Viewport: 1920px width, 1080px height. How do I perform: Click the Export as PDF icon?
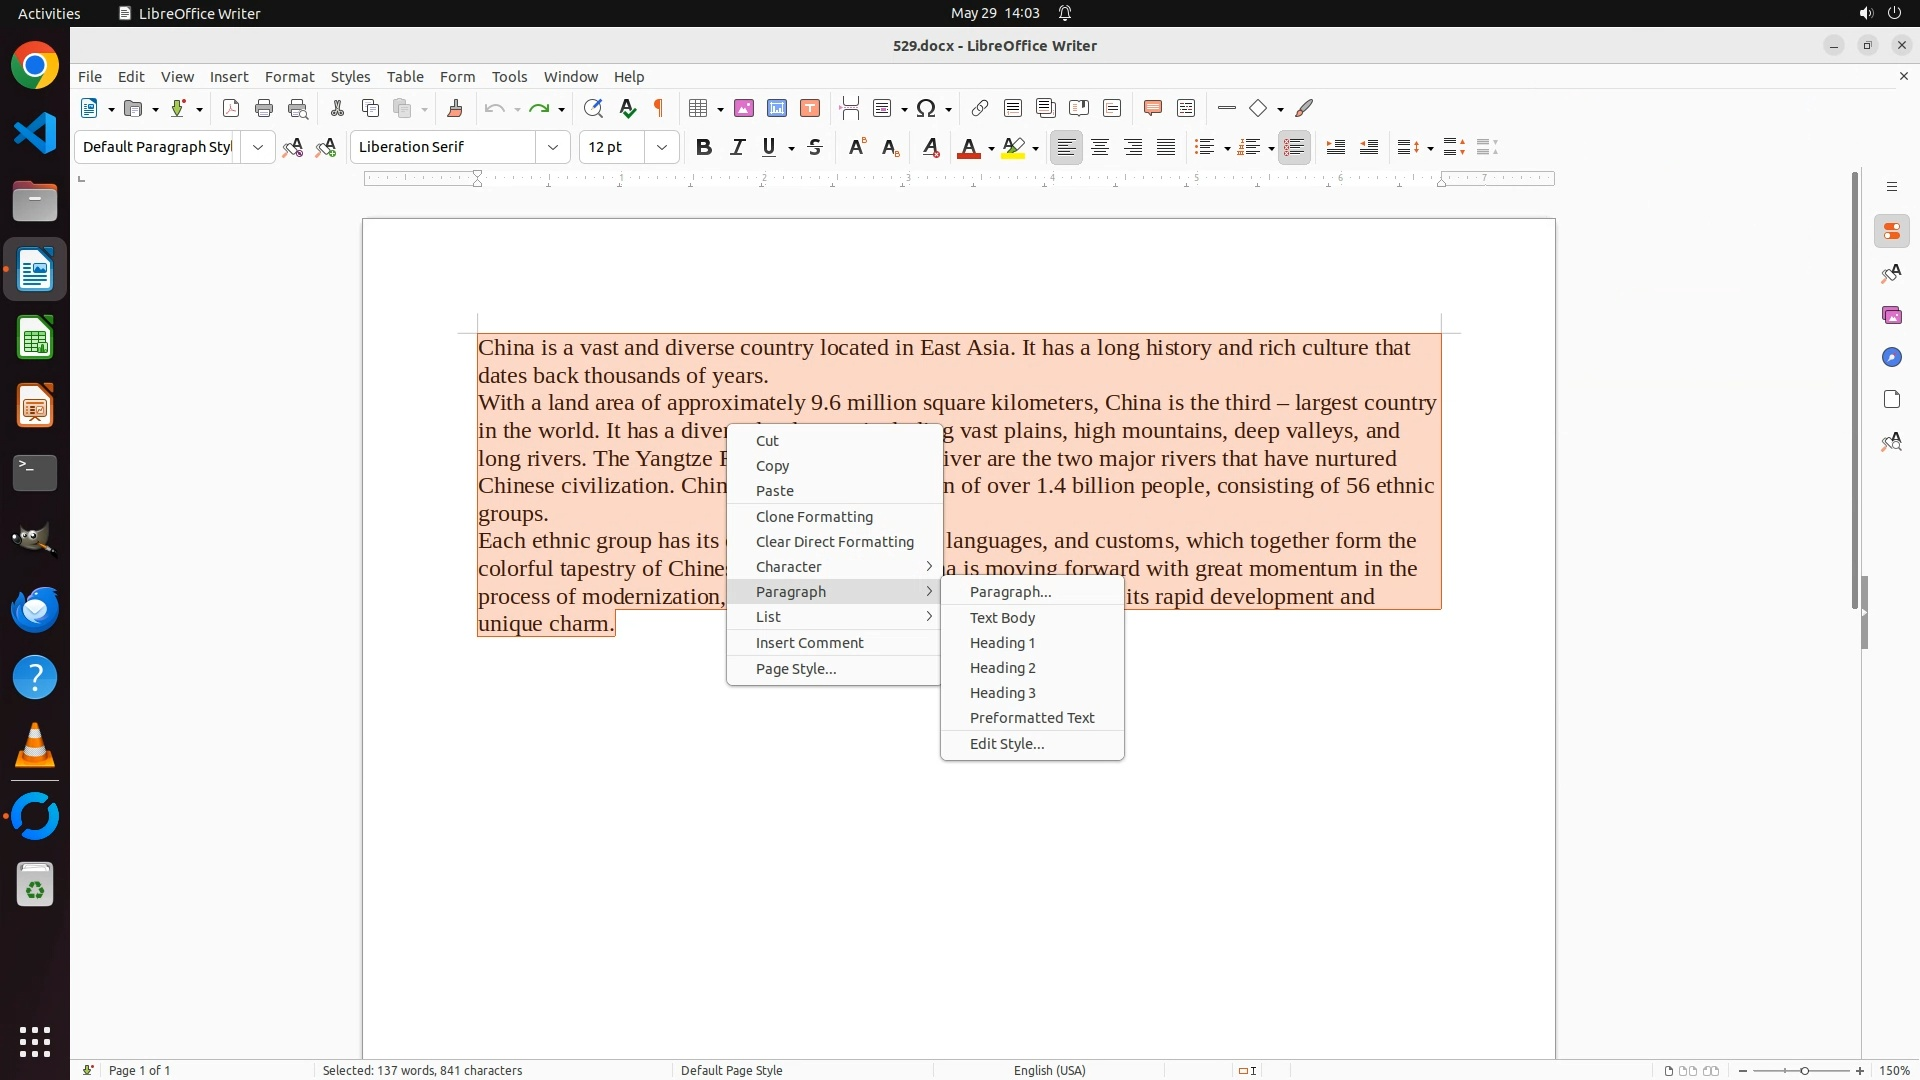click(231, 108)
